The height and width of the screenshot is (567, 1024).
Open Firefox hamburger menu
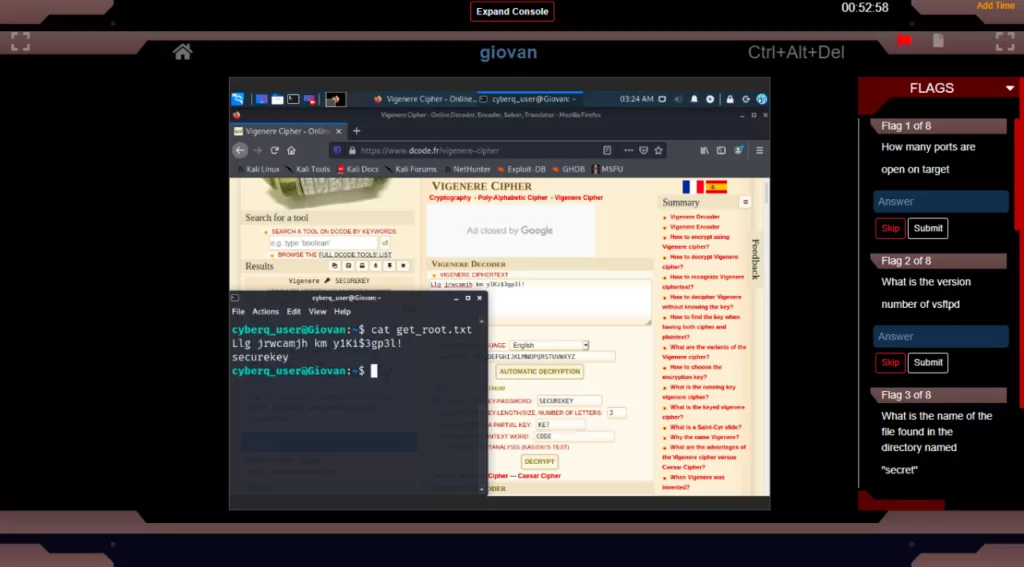coord(760,150)
